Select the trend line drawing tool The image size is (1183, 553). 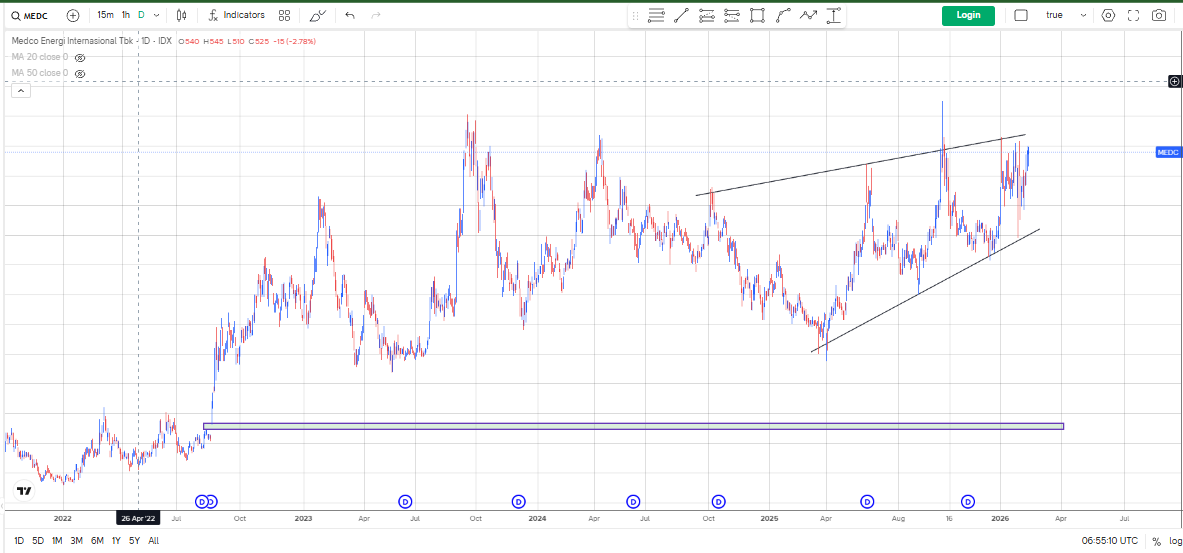pyautogui.click(x=681, y=15)
